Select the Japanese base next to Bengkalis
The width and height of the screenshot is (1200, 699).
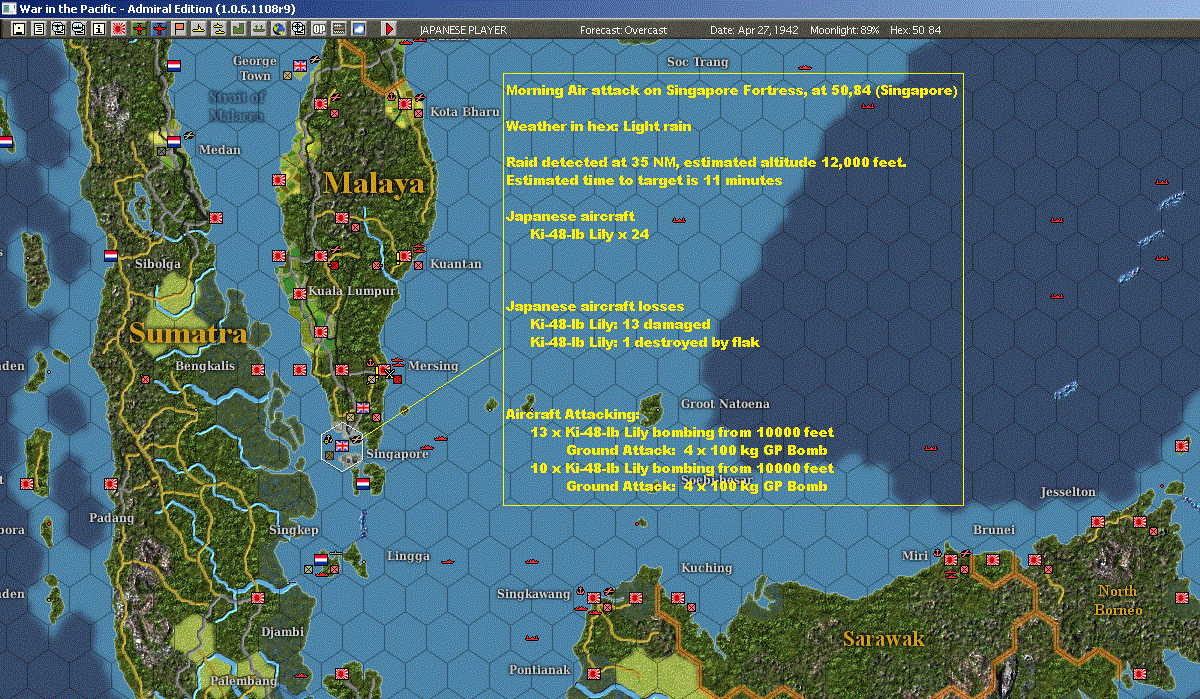258,369
